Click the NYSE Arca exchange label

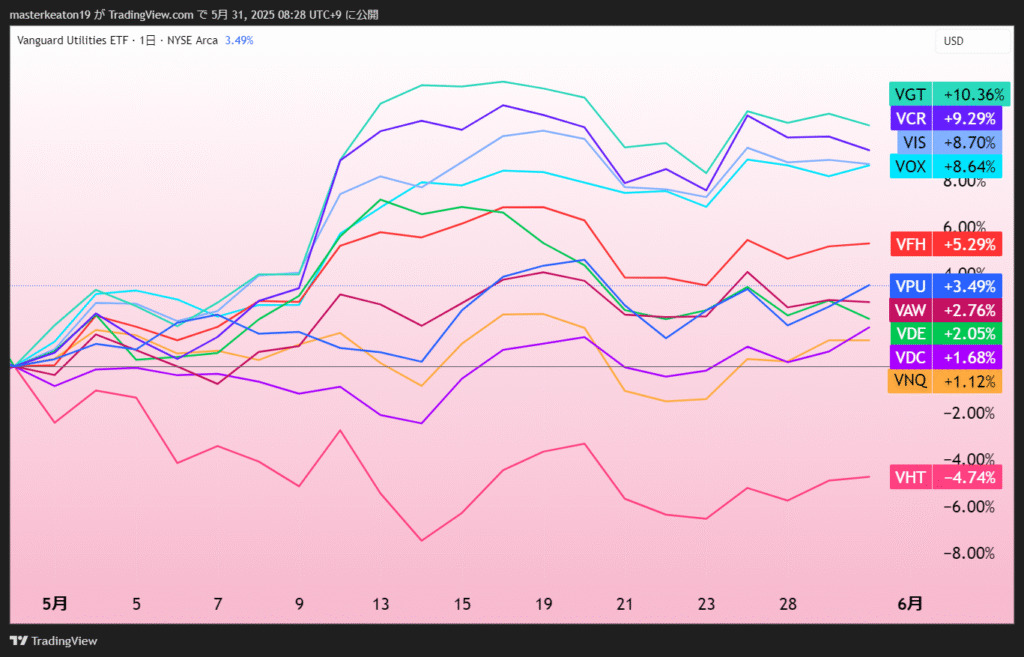click(x=192, y=40)
